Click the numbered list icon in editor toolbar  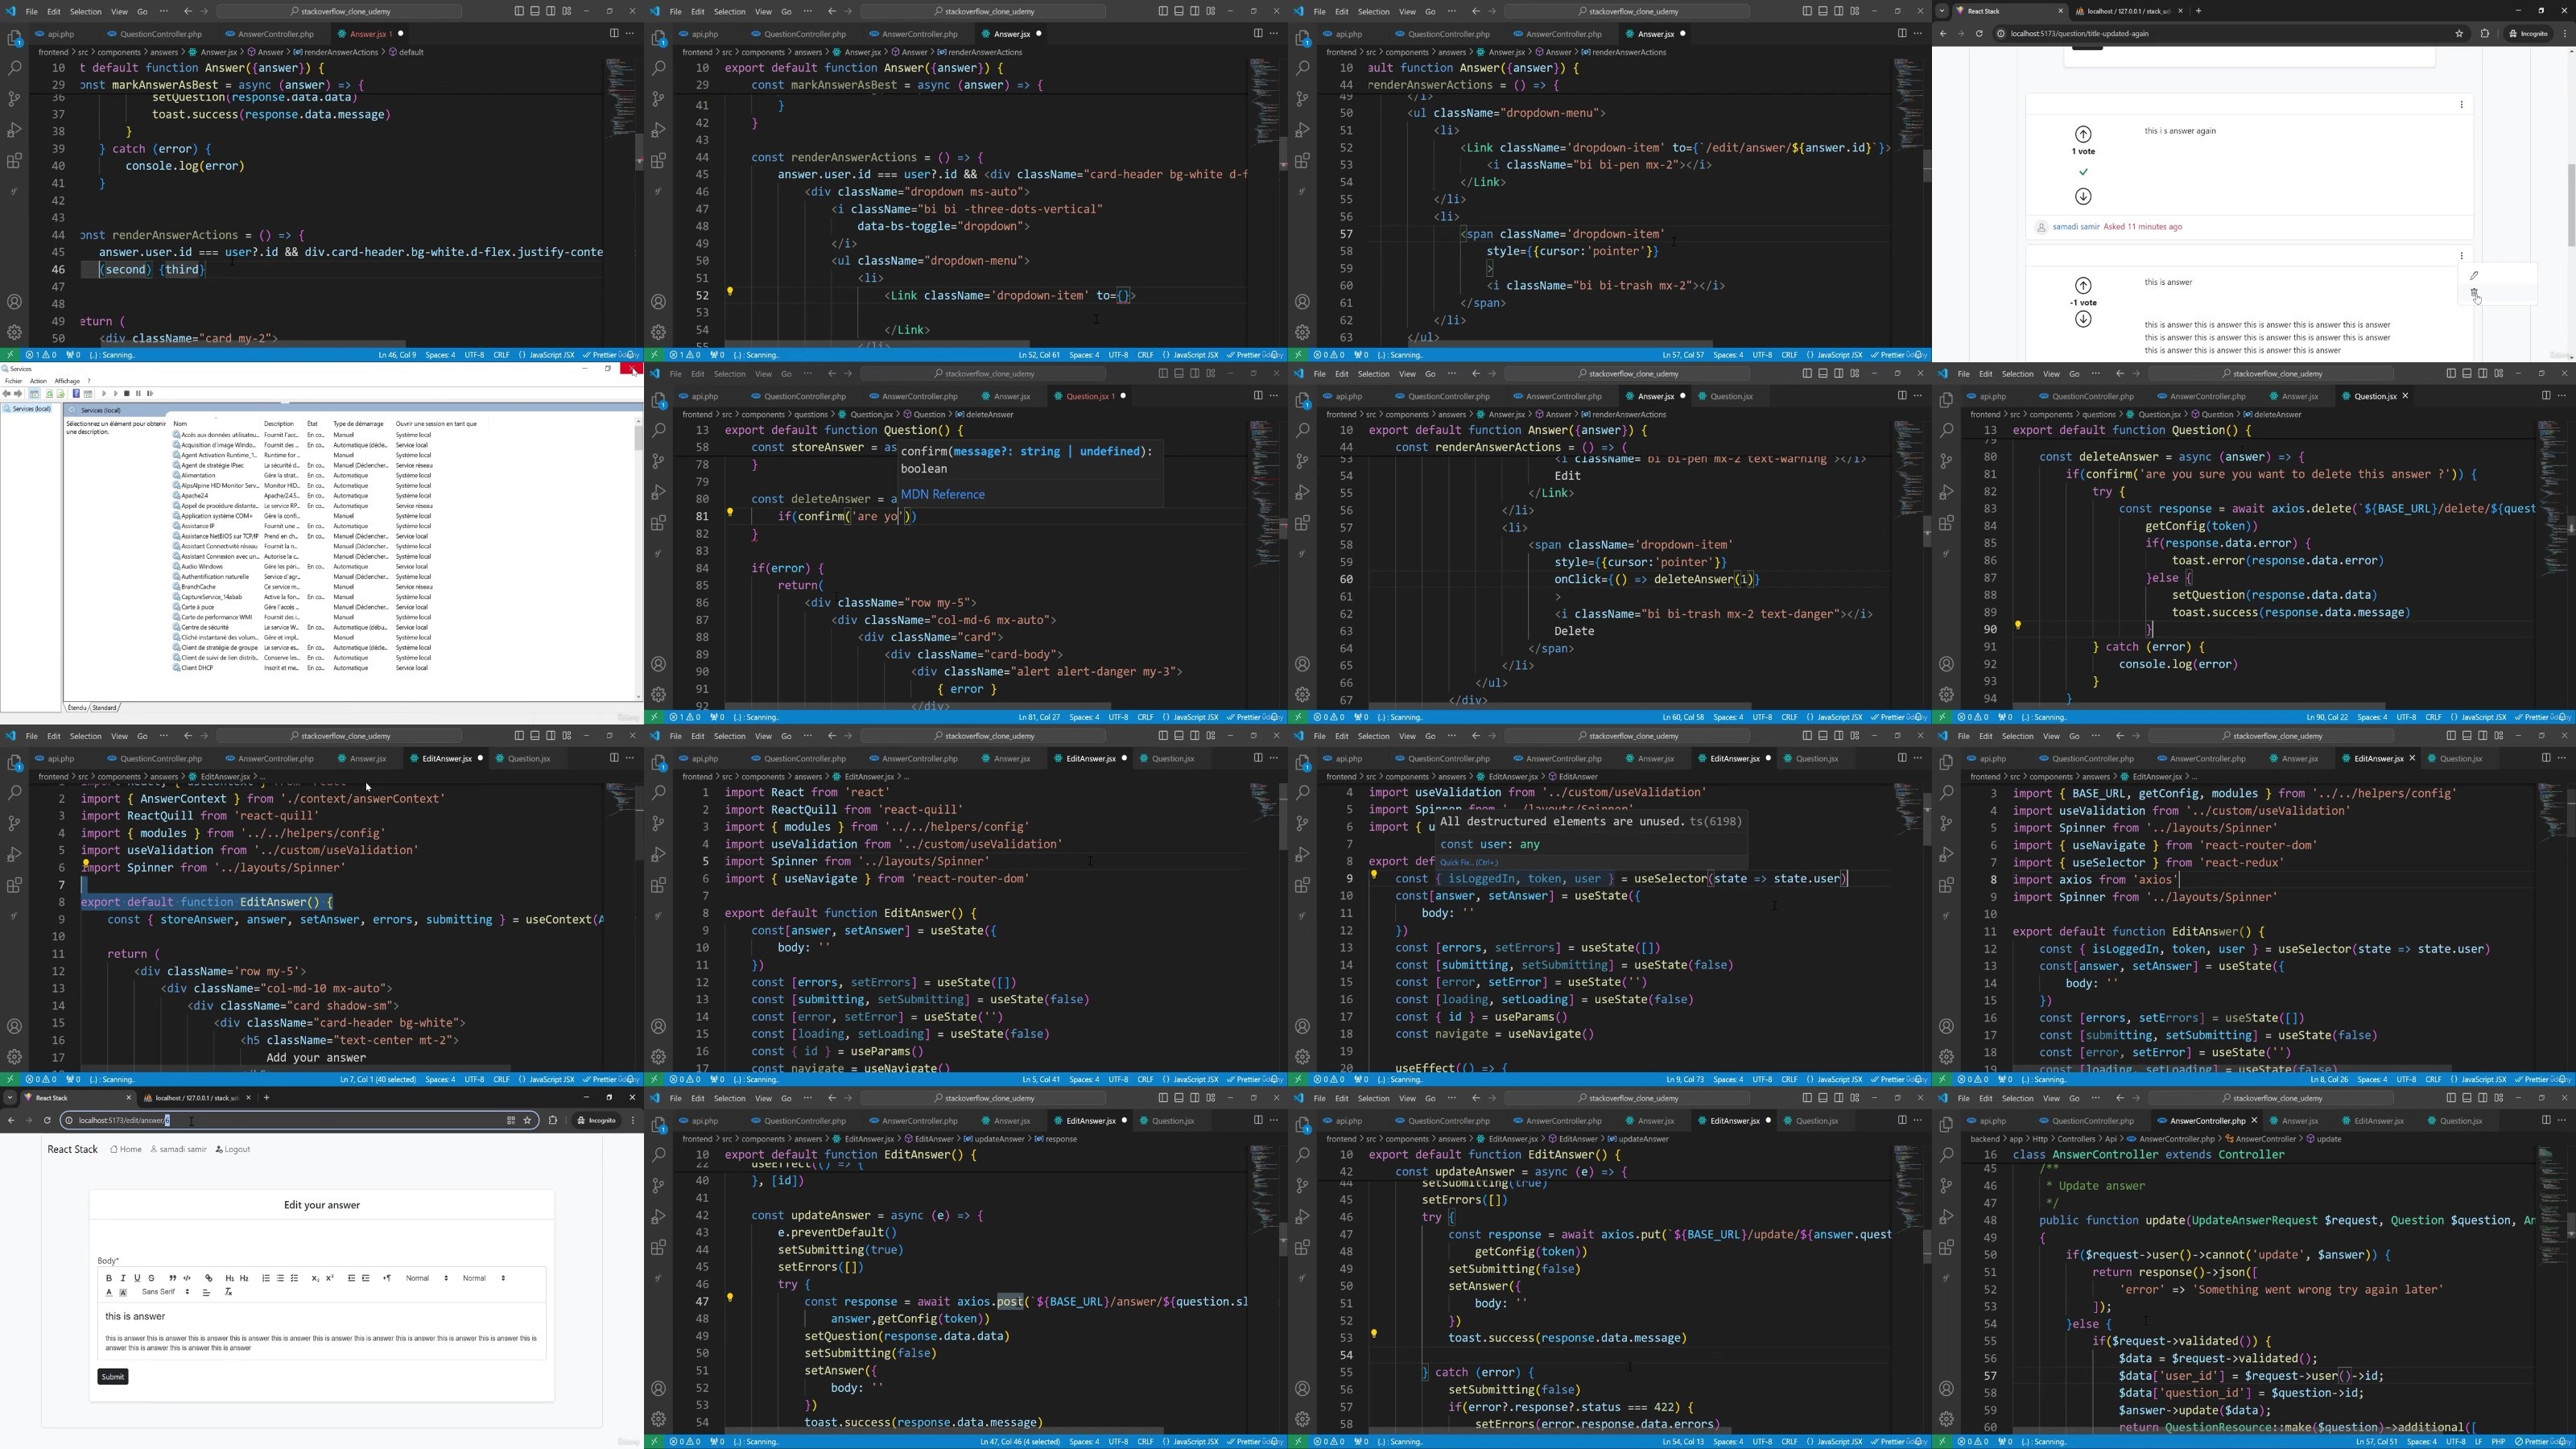(266, 1278)
